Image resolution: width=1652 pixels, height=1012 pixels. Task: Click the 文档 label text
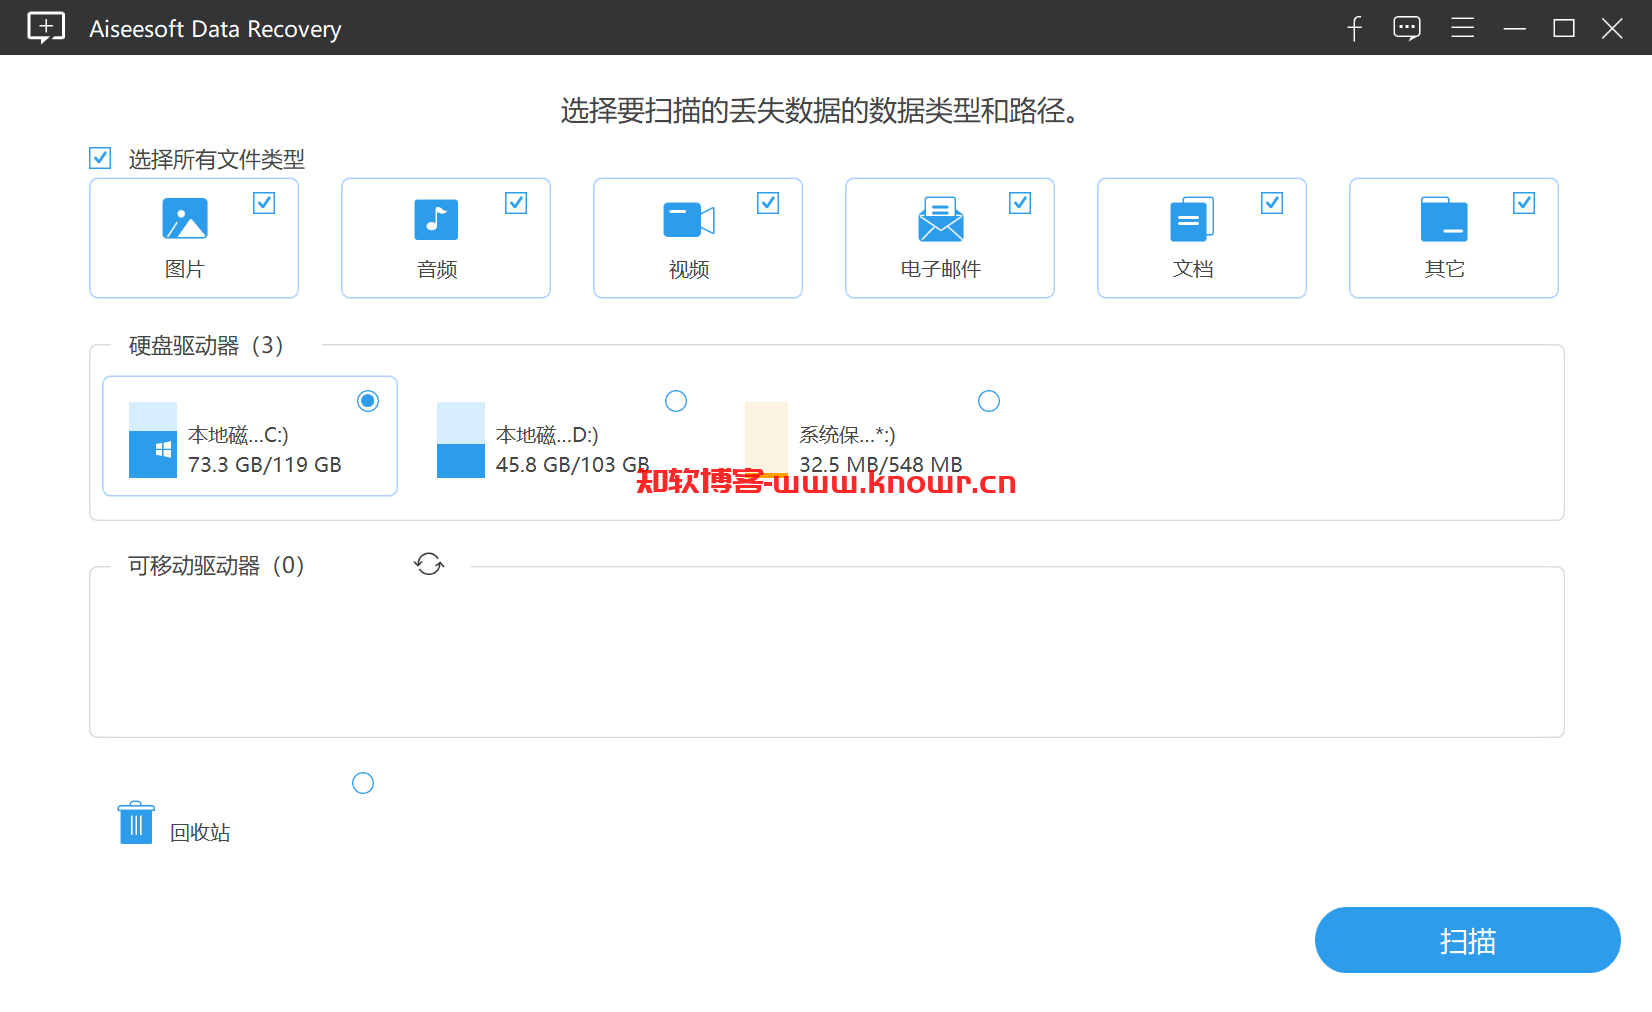click(x=1193, y=269)
